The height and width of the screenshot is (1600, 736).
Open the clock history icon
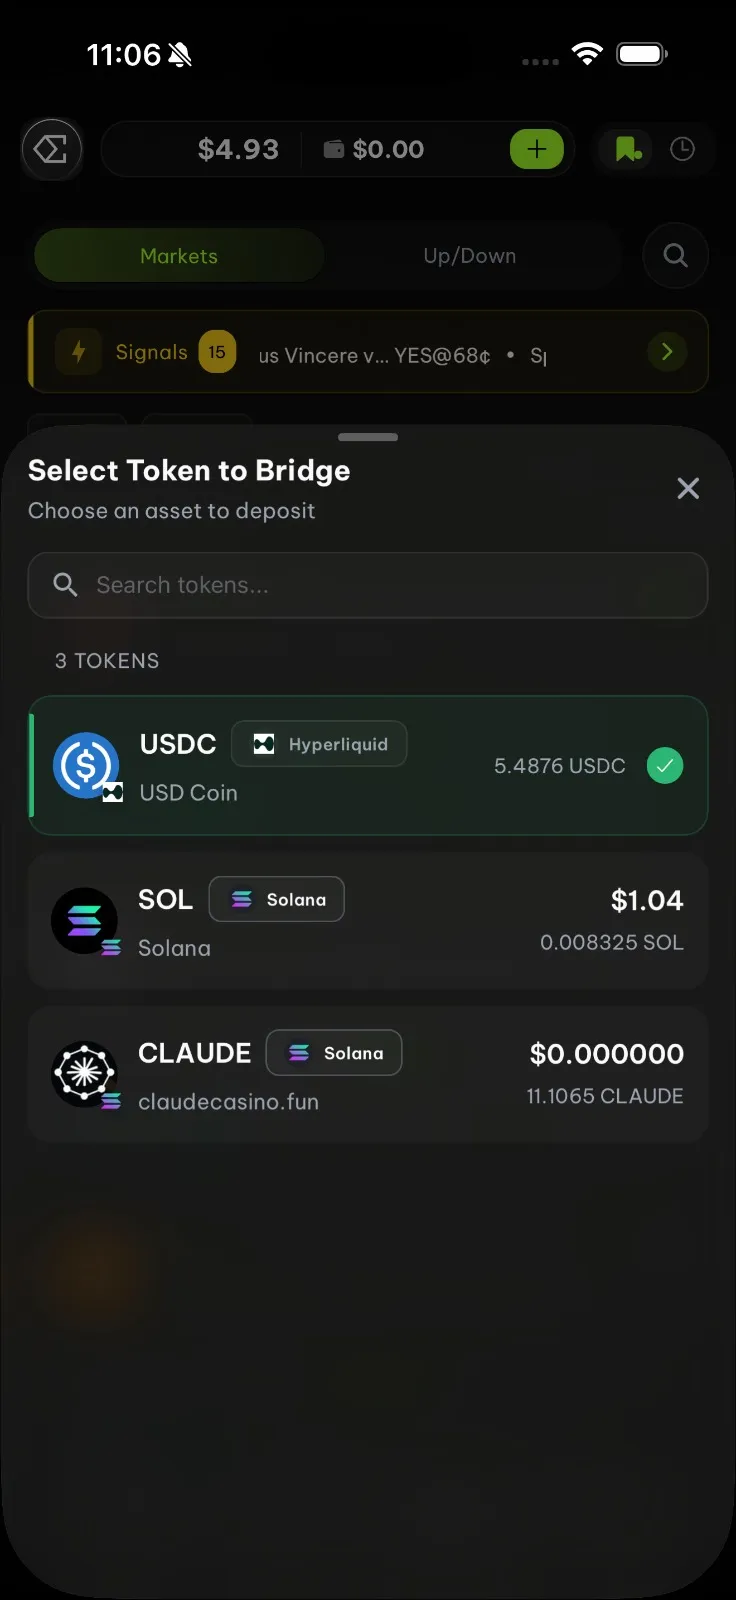coord(682,150)
